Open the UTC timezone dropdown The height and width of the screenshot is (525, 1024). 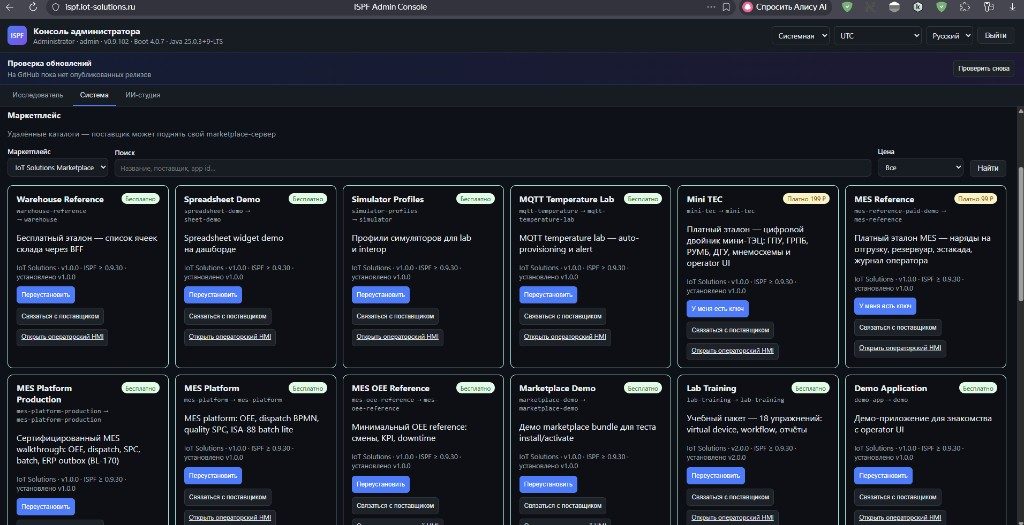tap(877, 36)
